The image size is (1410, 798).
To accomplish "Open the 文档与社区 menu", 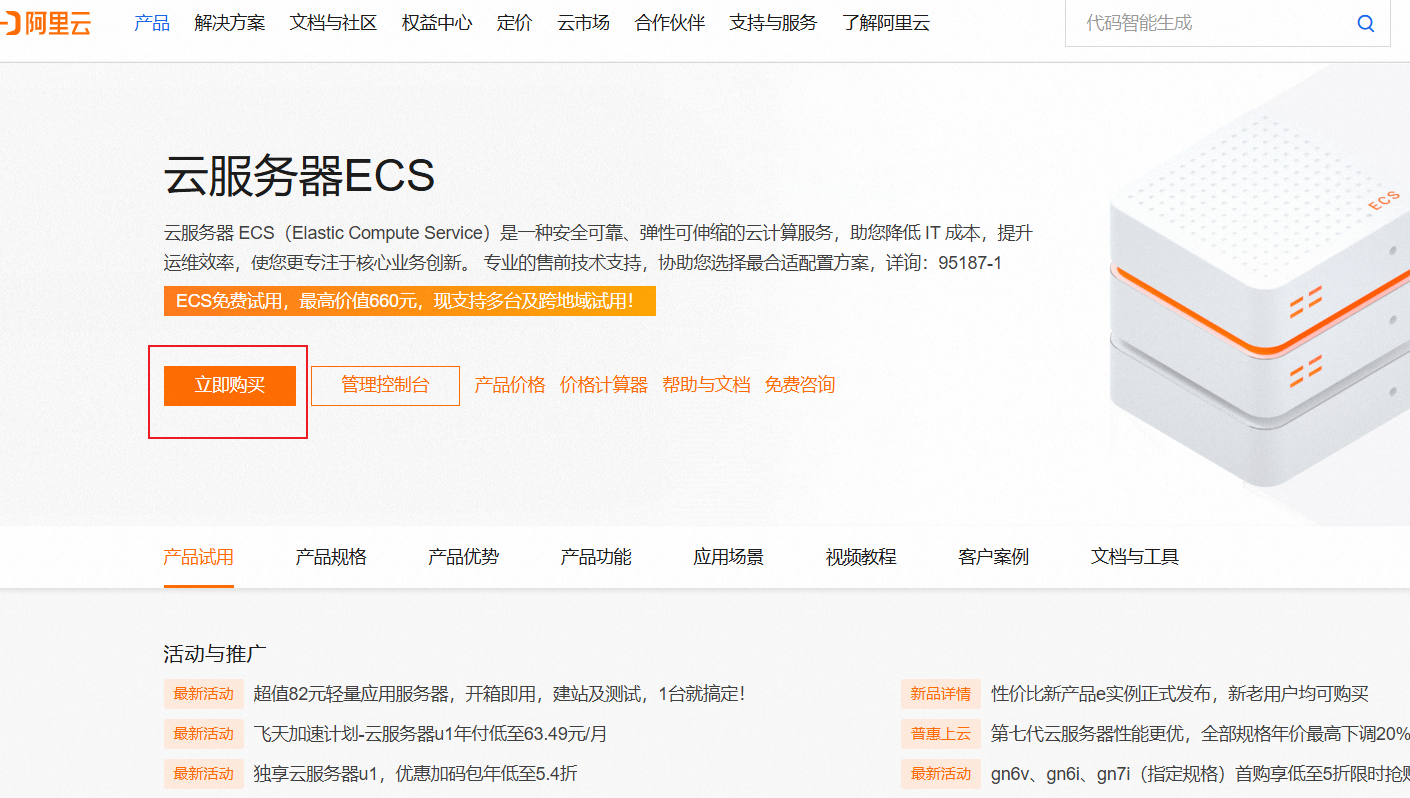I will click(x=333, y=23).
